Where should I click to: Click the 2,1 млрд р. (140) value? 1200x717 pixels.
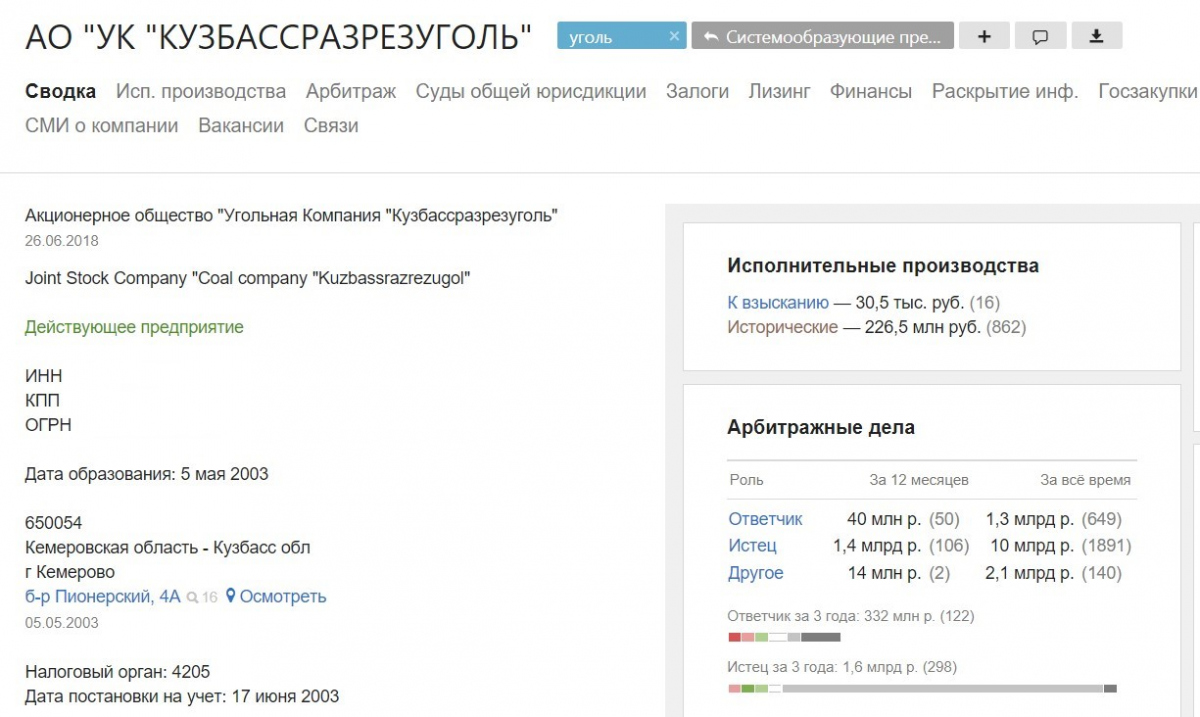(1054, 573)
